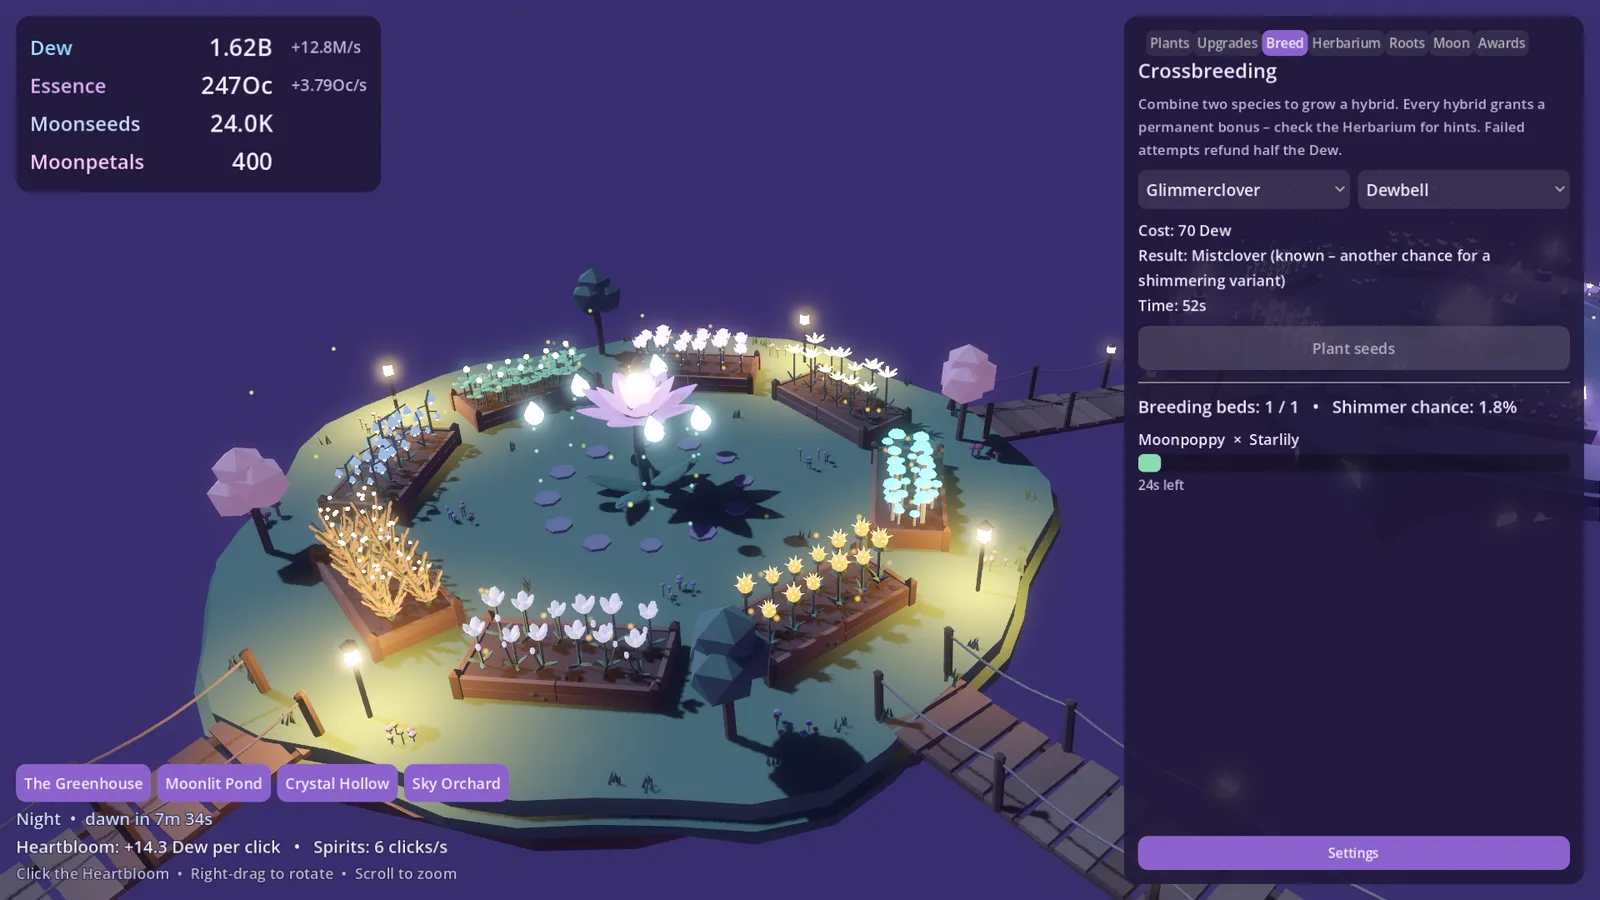This screenshot has width=1600, height=900.
Task: View the Awards tab
Action: (1501, 43)
